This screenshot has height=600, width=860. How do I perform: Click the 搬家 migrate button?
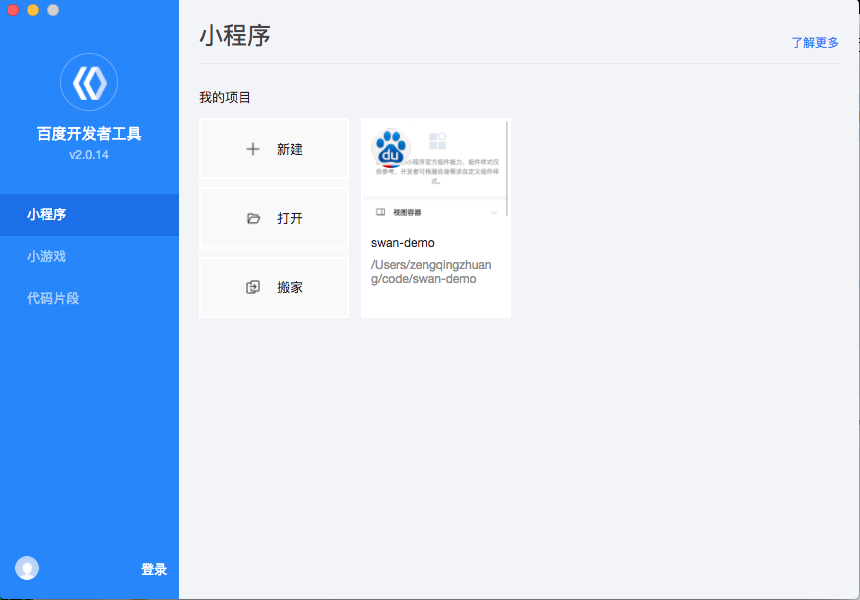click(x=274, y=287)
